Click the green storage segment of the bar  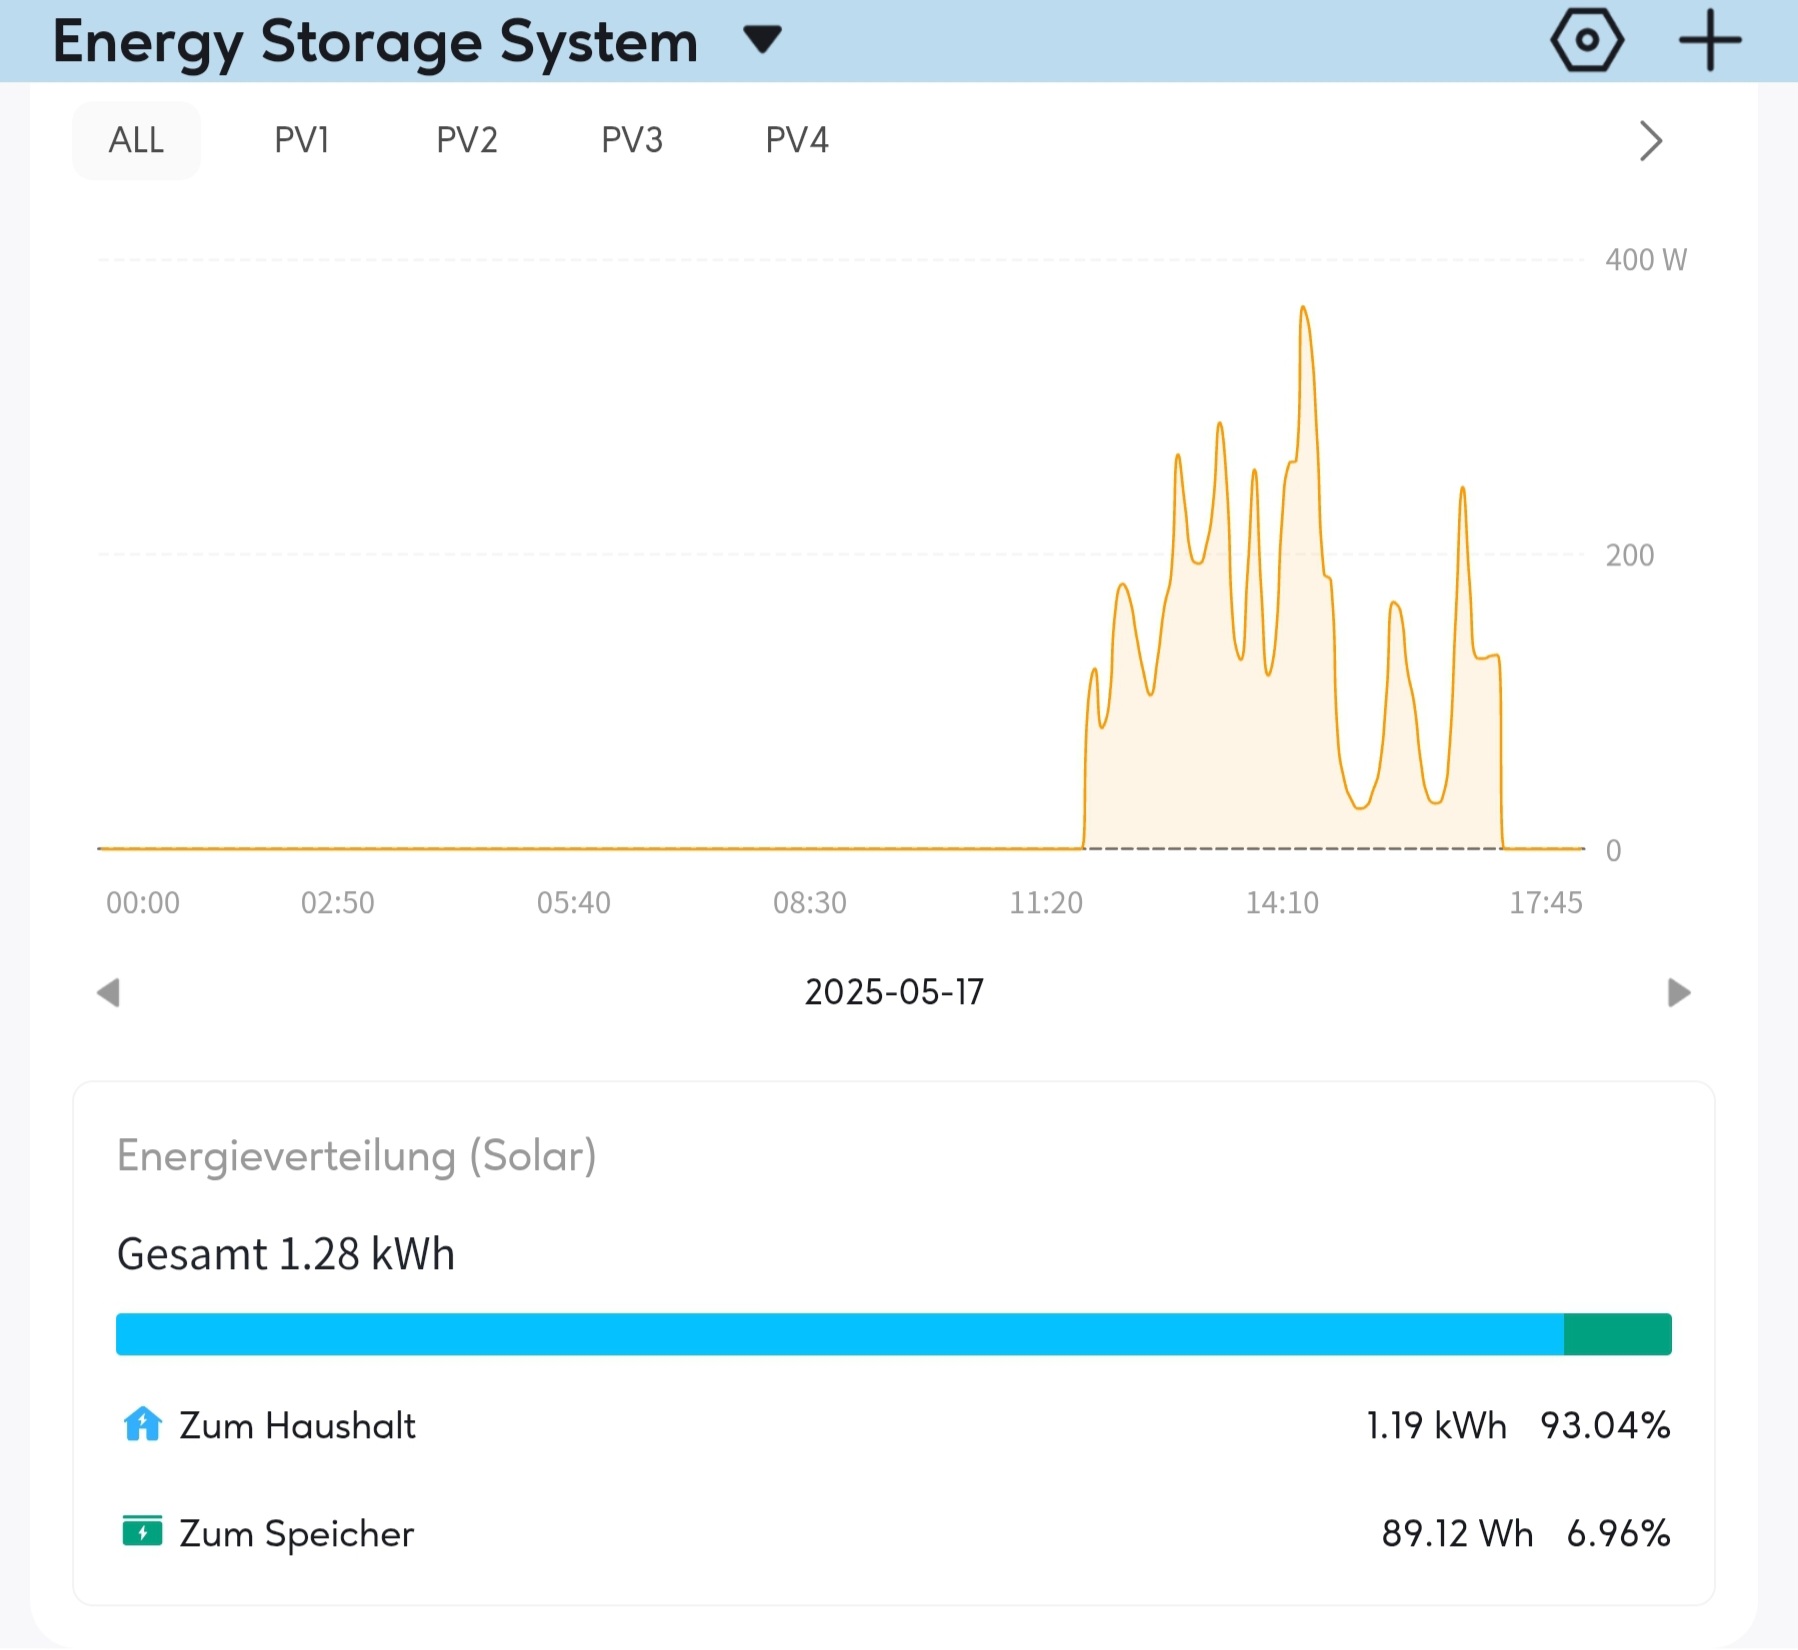1618,1334
